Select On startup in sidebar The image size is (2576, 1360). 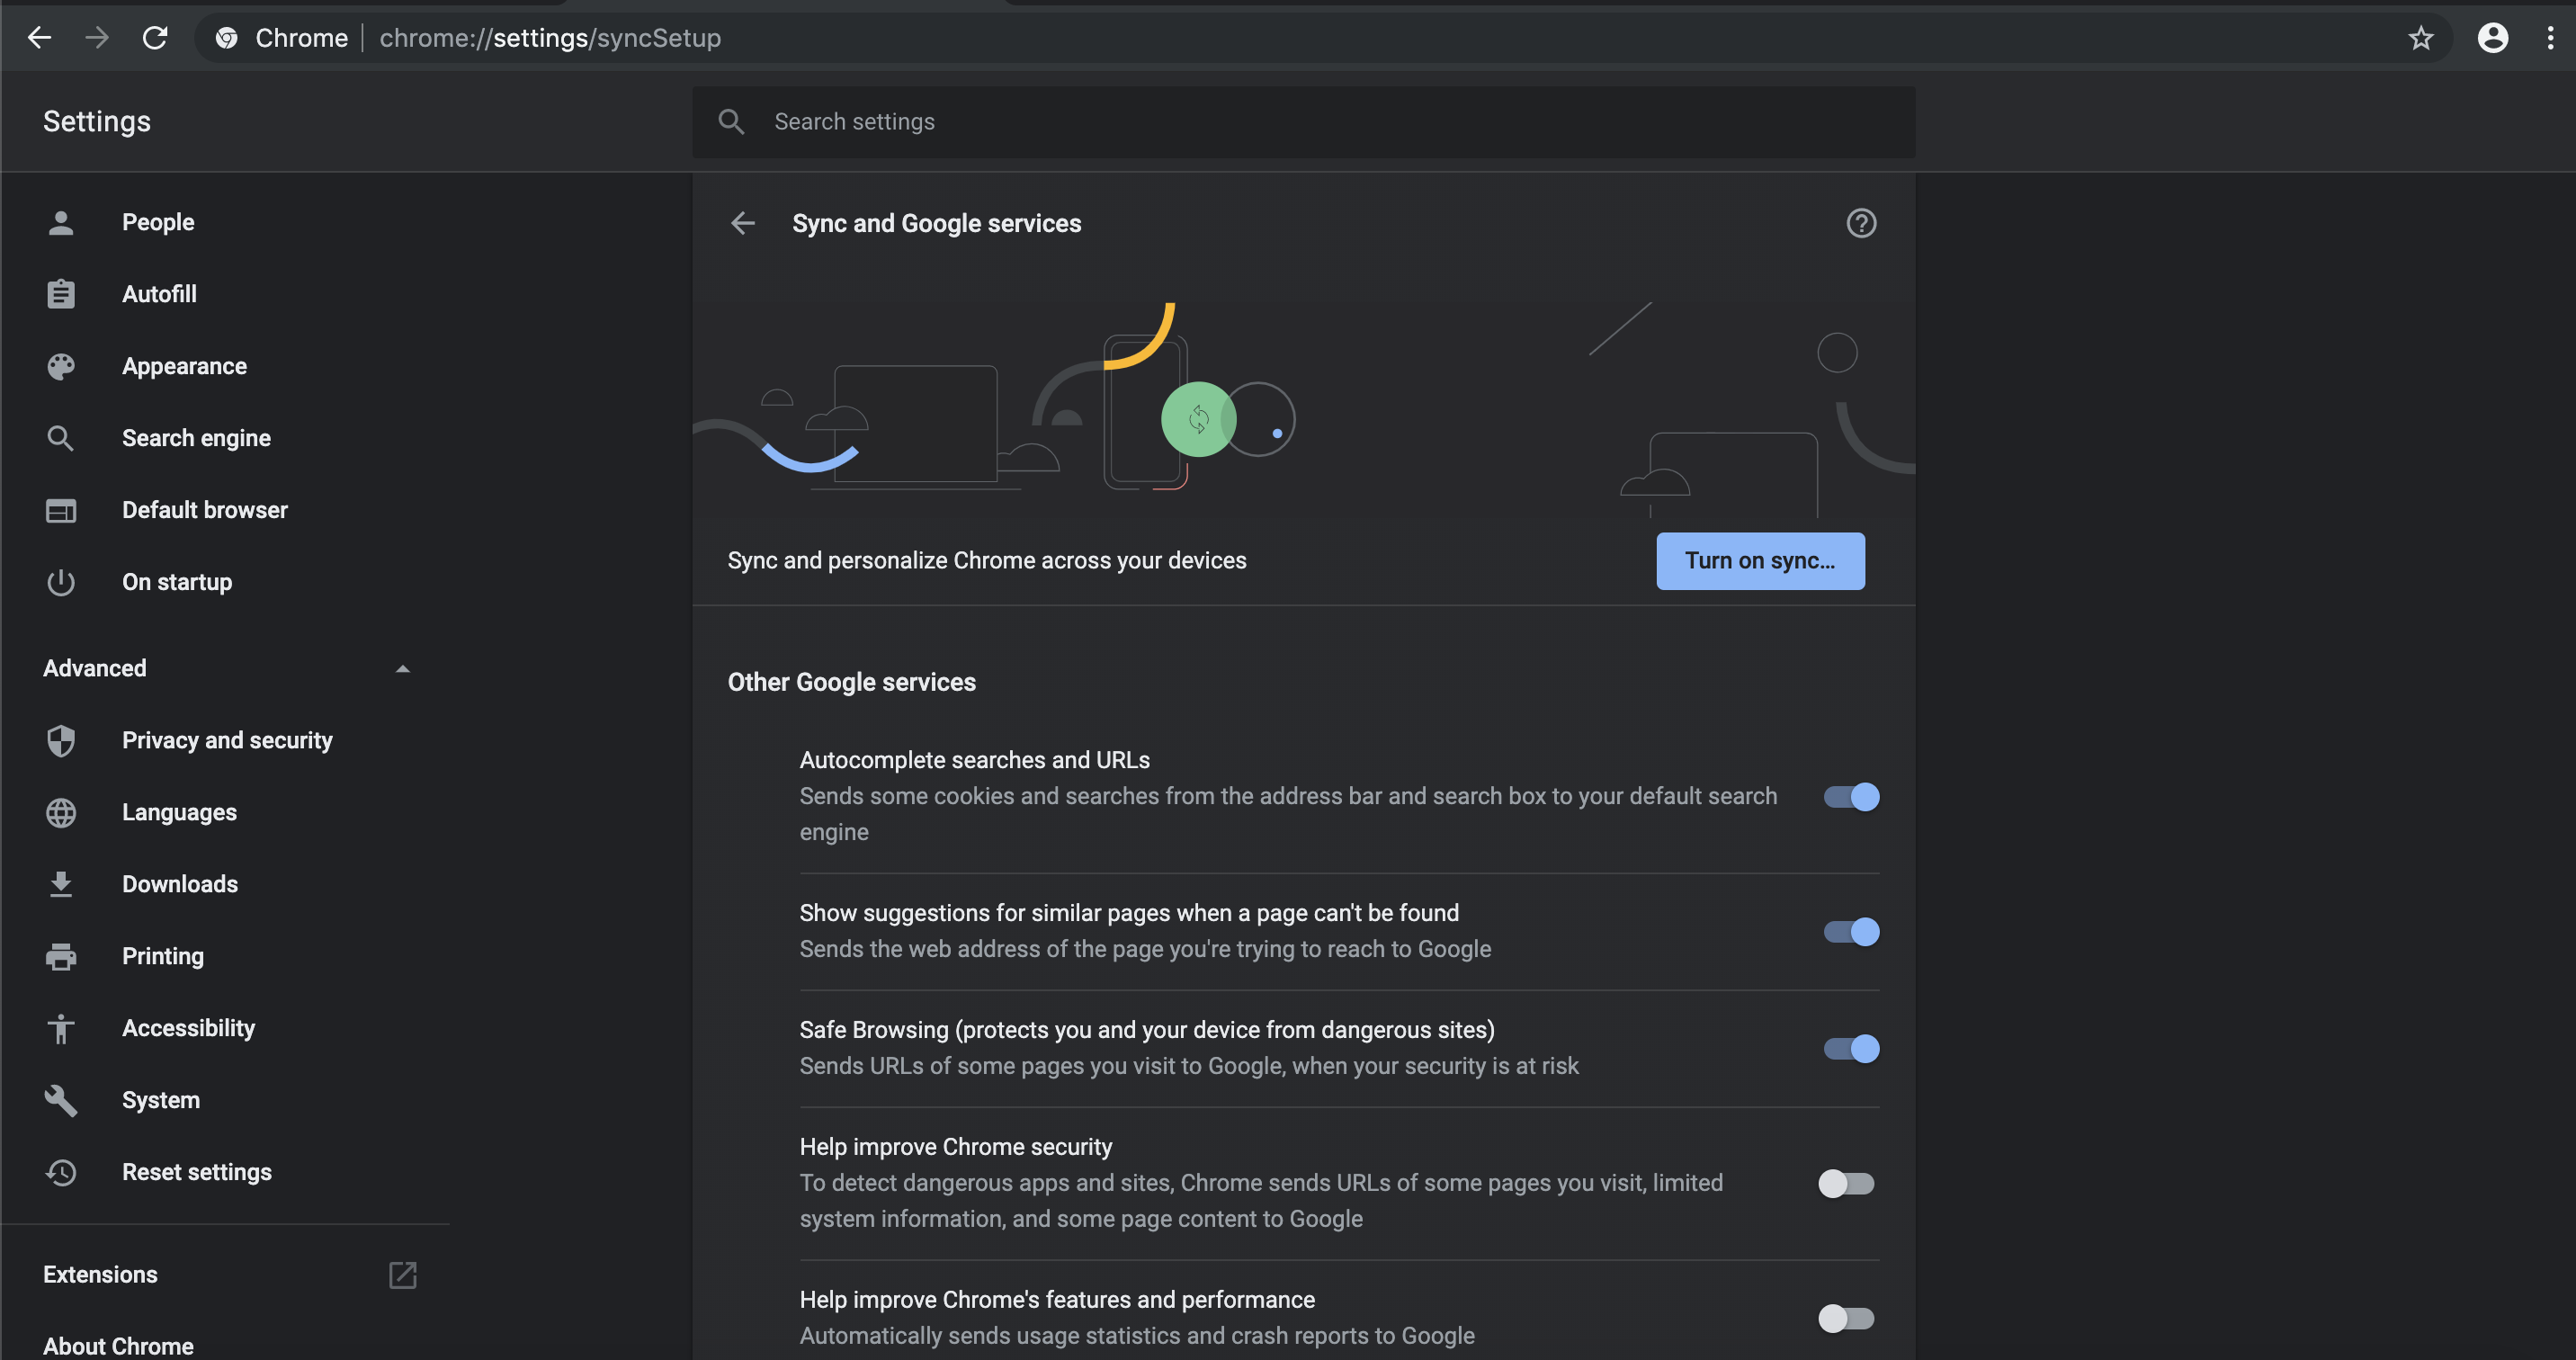[177, 582]
